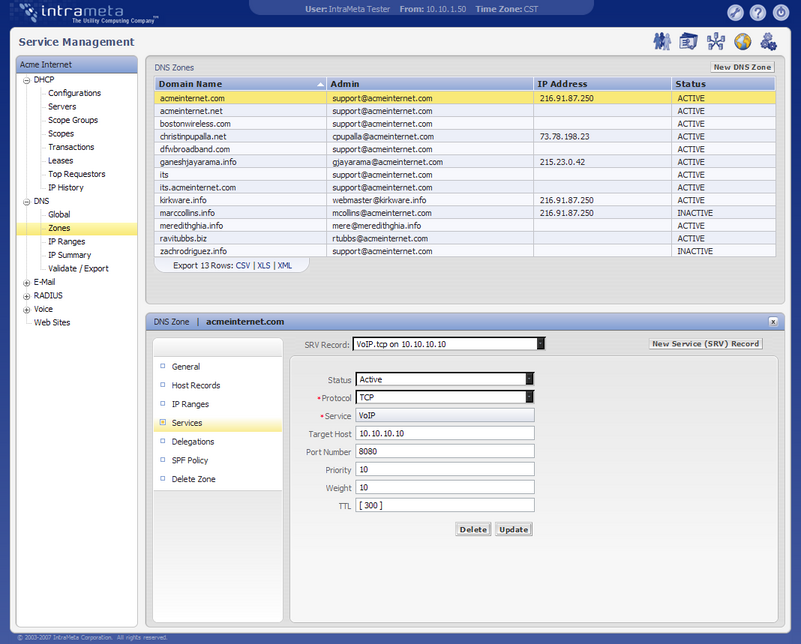The image size is (801, 644).
Task: Focus the Port Number field
Action: coord(445,451)
